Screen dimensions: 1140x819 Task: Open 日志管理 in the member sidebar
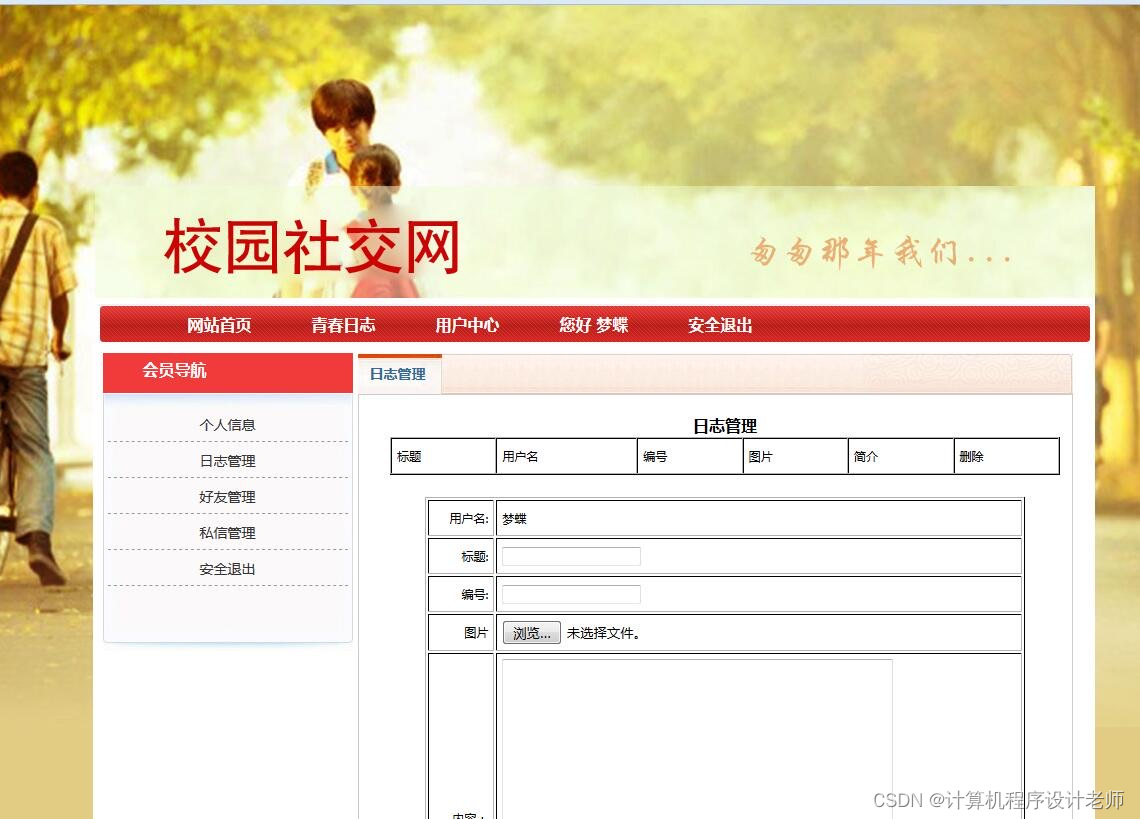(x=228, y=461)
